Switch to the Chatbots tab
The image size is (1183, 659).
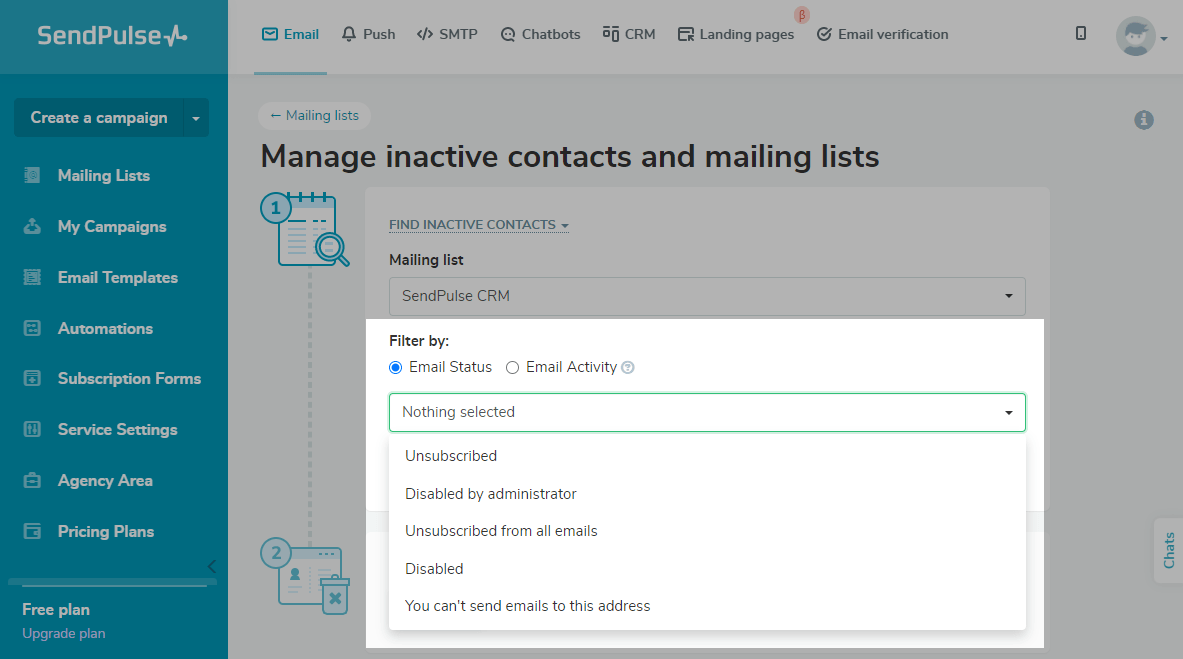pos(540,34)
